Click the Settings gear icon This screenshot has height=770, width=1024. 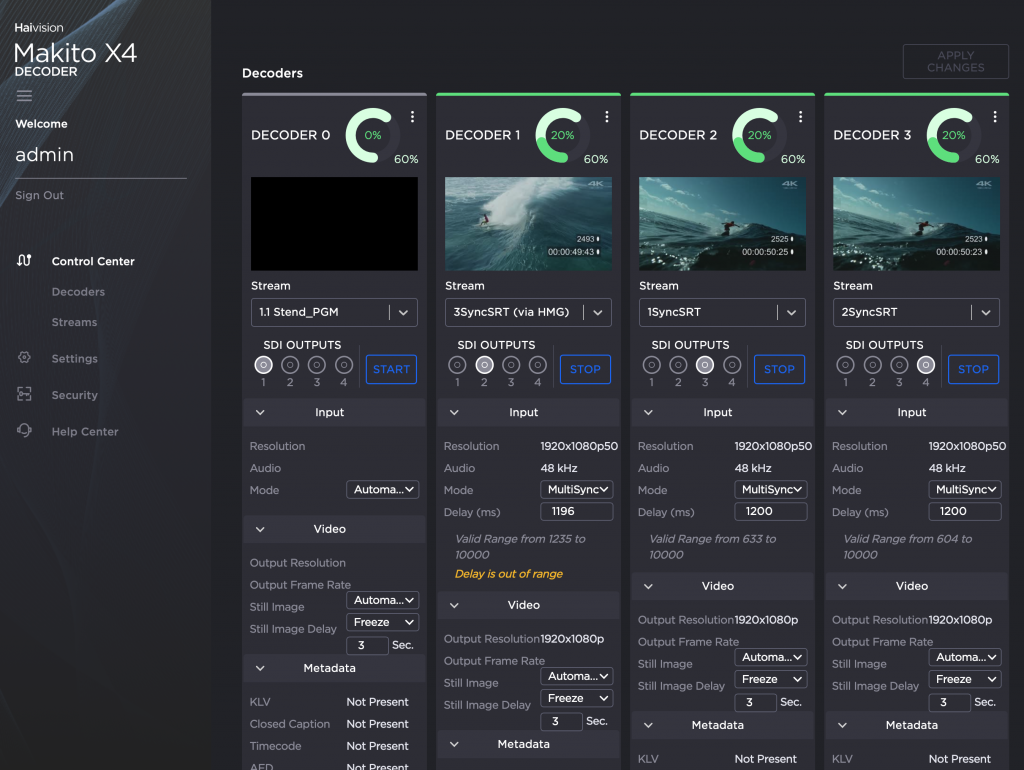(x=24, y=357)
